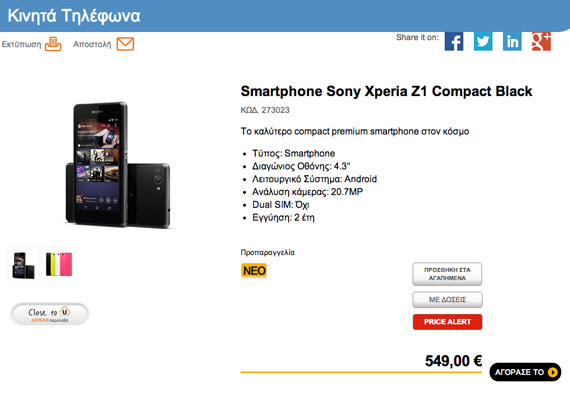Add product via ΠΡΟΣΘΗΚΗ ΣΤΑ ΑΓΑΠΗΜΕΝΑ button
This screenshot has width=570, height=393.
[x=447, y=274]
